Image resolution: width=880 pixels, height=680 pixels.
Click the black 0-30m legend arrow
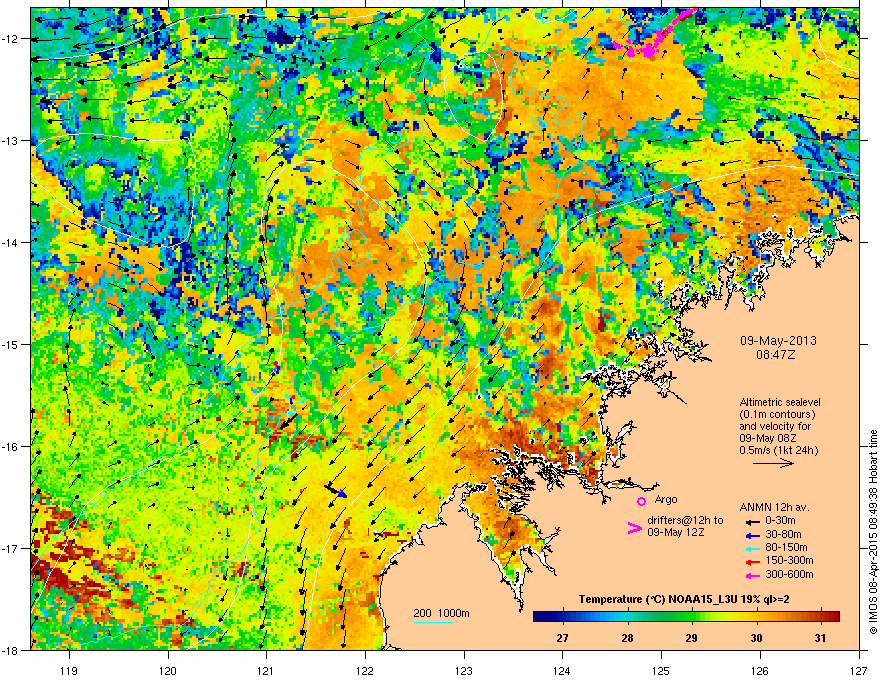[754, 521]
